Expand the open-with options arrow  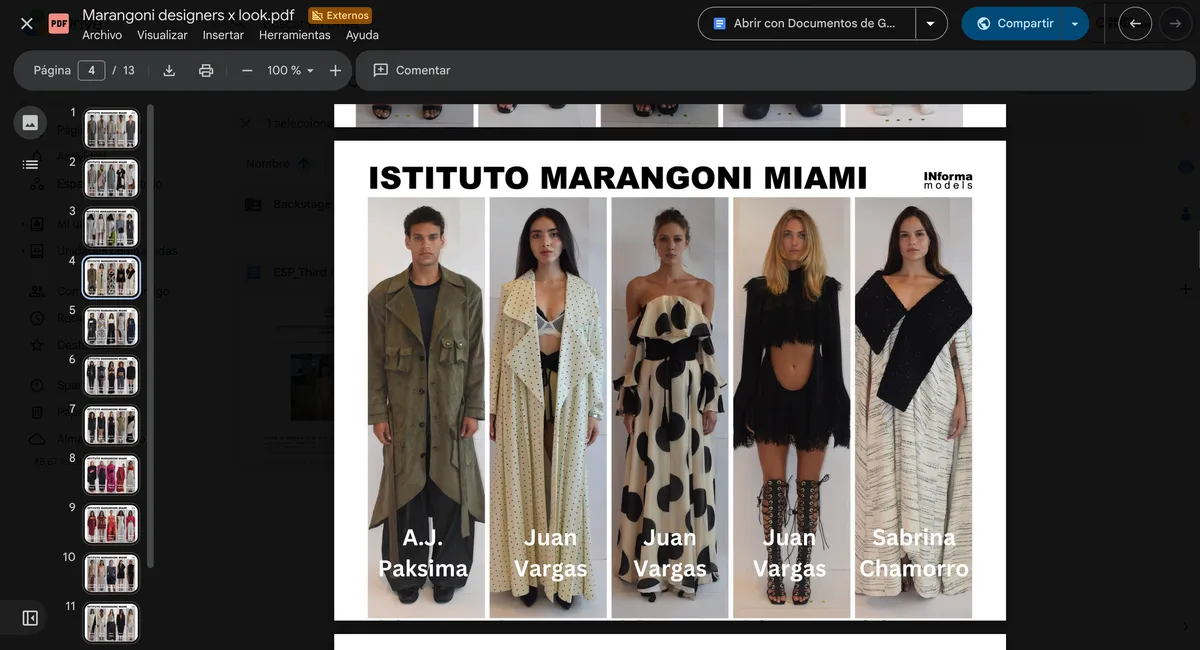point(931,23)
